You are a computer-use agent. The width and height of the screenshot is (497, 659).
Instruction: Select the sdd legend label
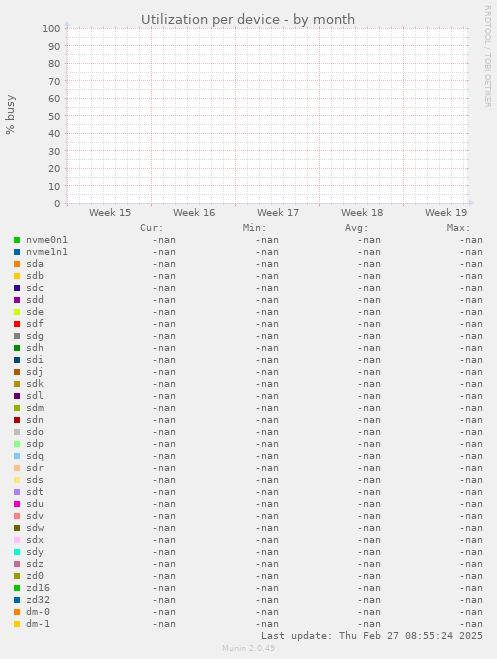click(x=35, y=300)
